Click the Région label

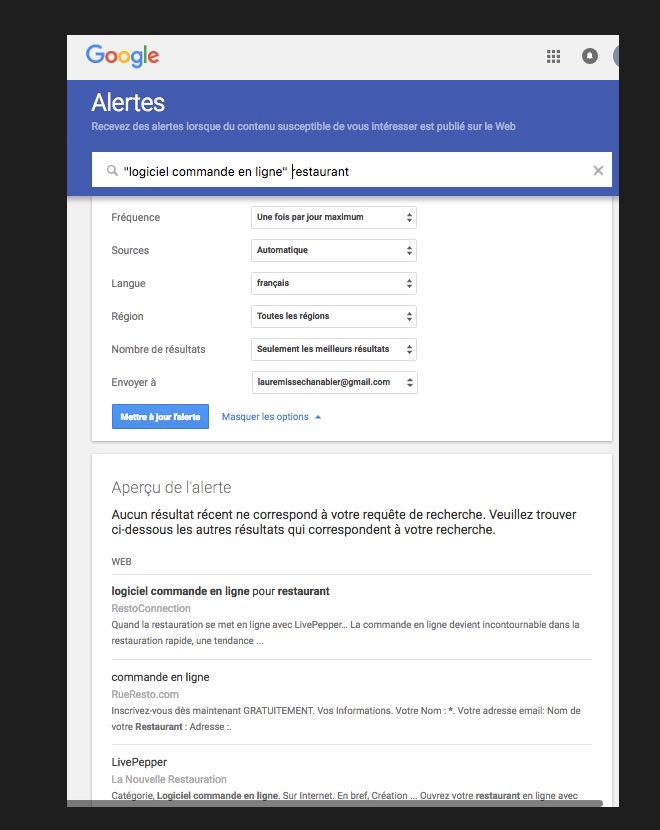tap(127, 317)
